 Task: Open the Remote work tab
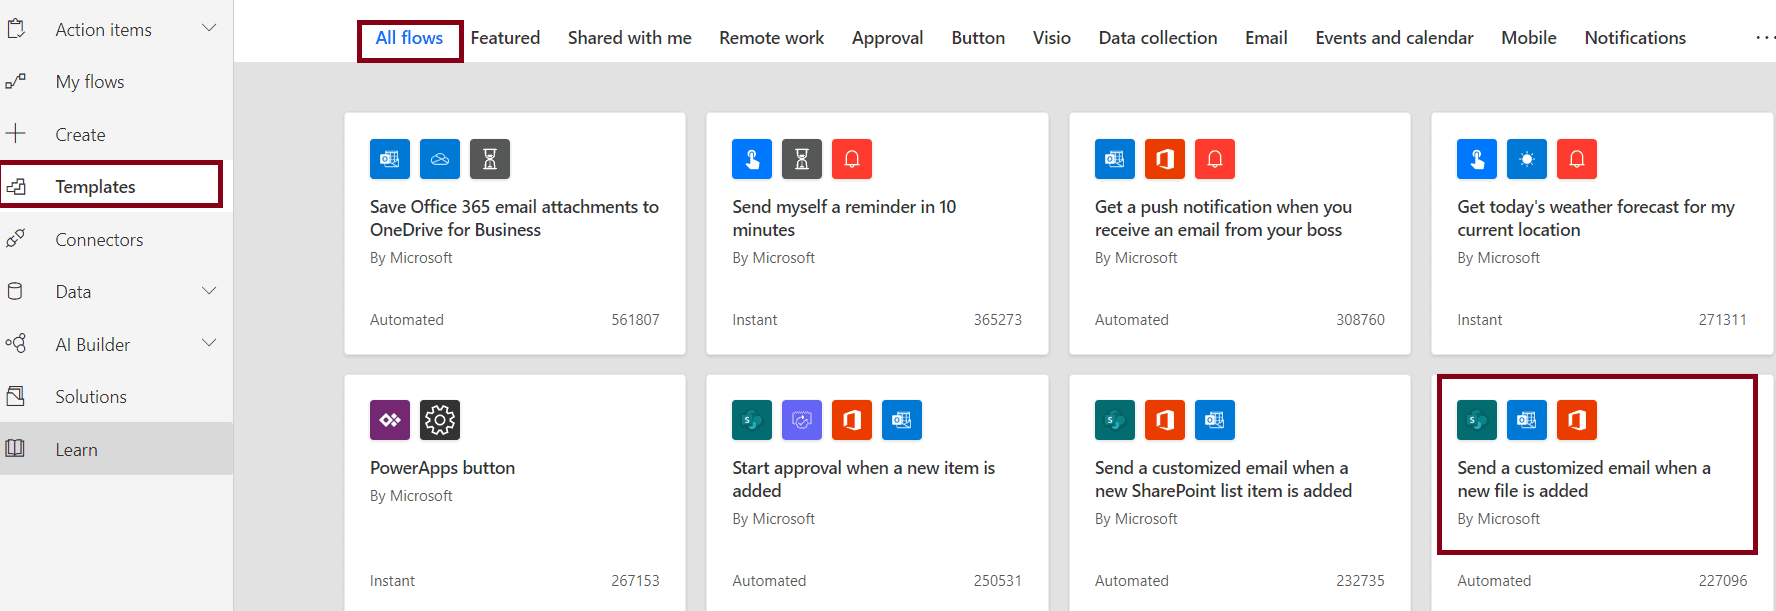tap(771, 38)
